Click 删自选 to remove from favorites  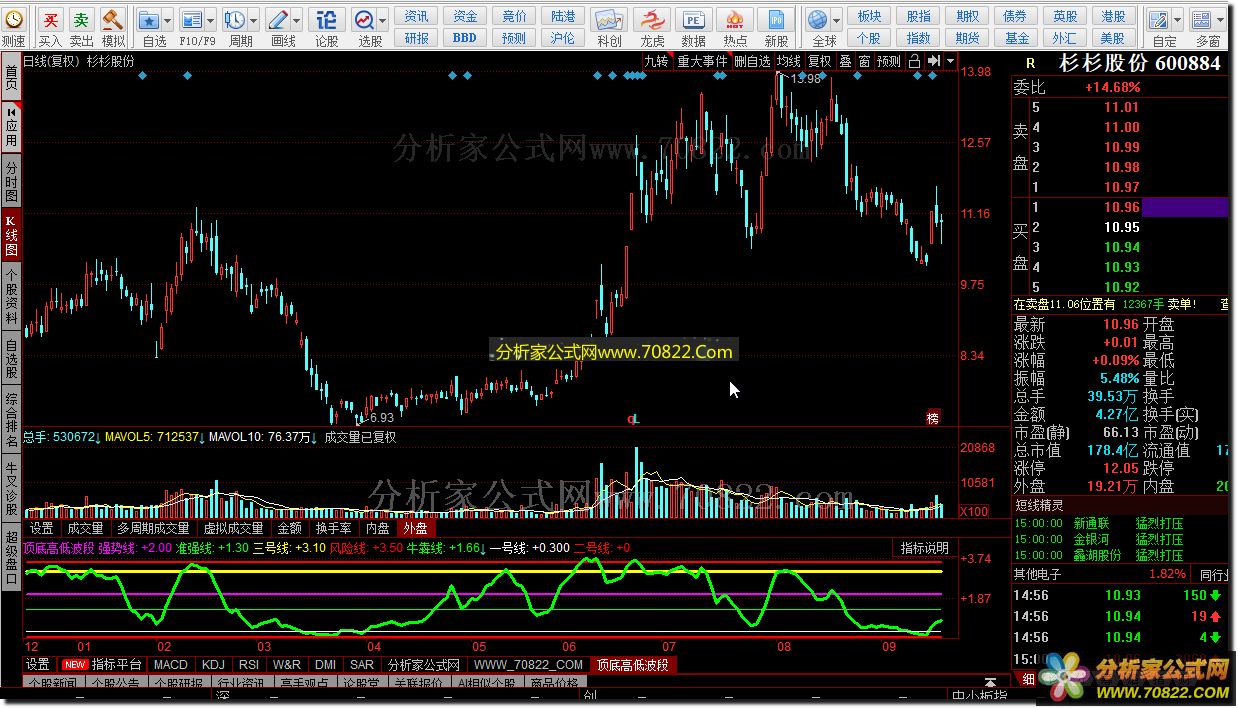click(x=752, y=61)
